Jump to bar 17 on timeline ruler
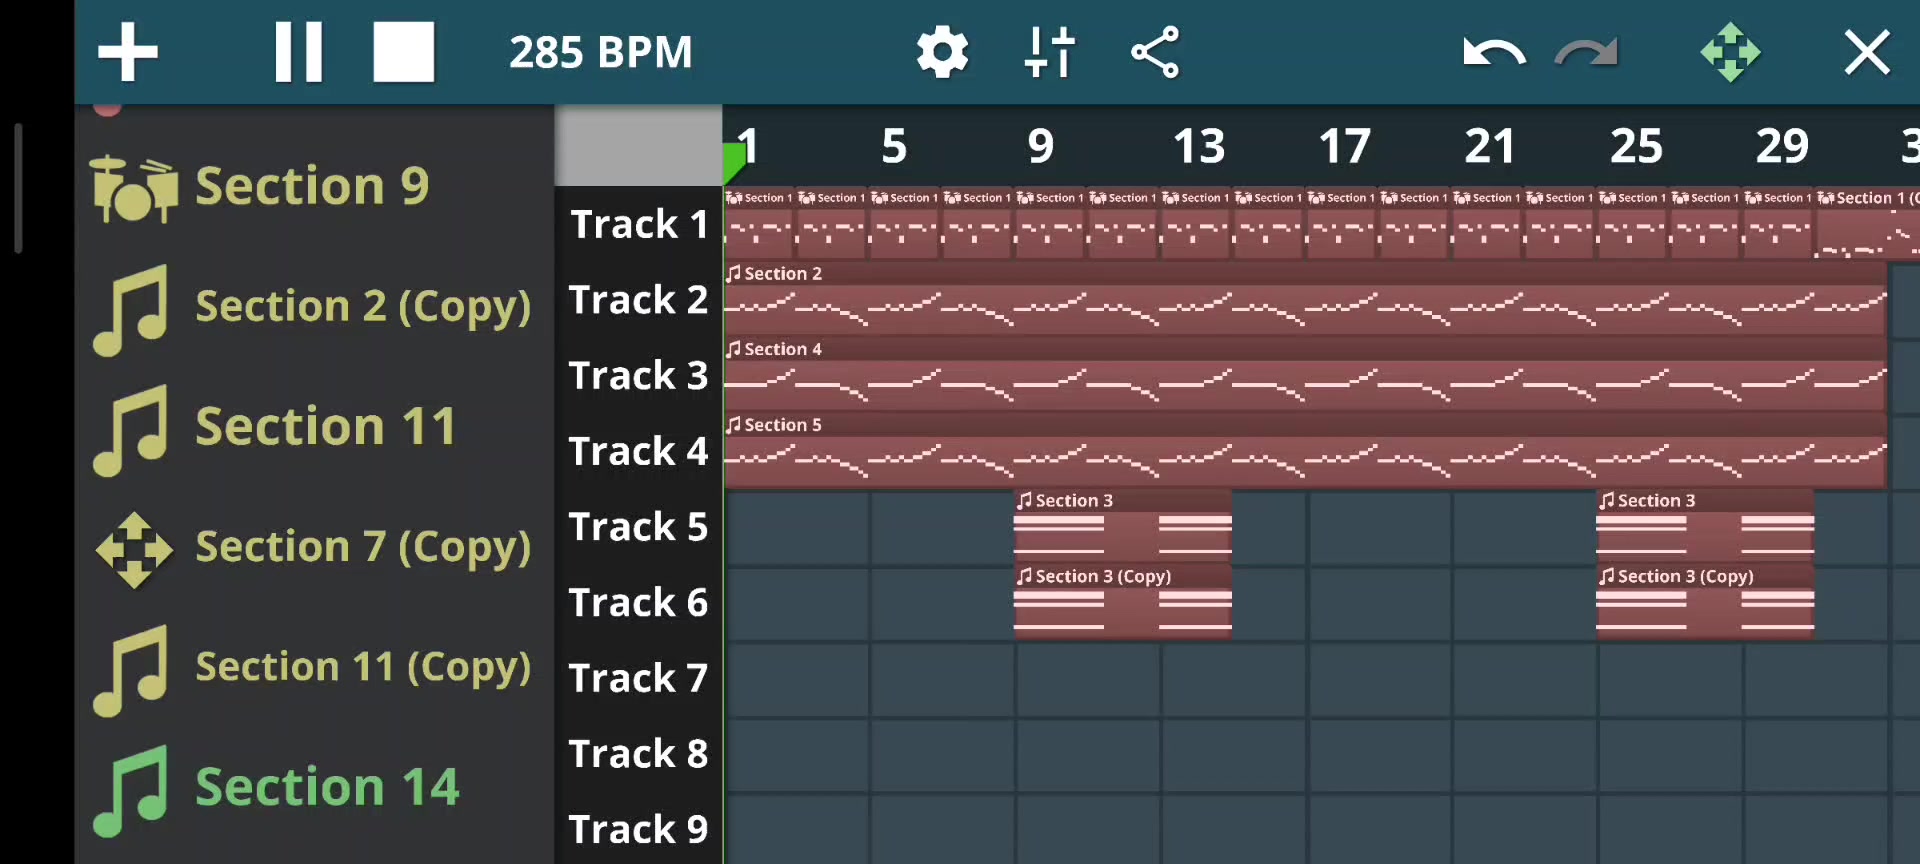1920x864 pixels. (1344, 146)
